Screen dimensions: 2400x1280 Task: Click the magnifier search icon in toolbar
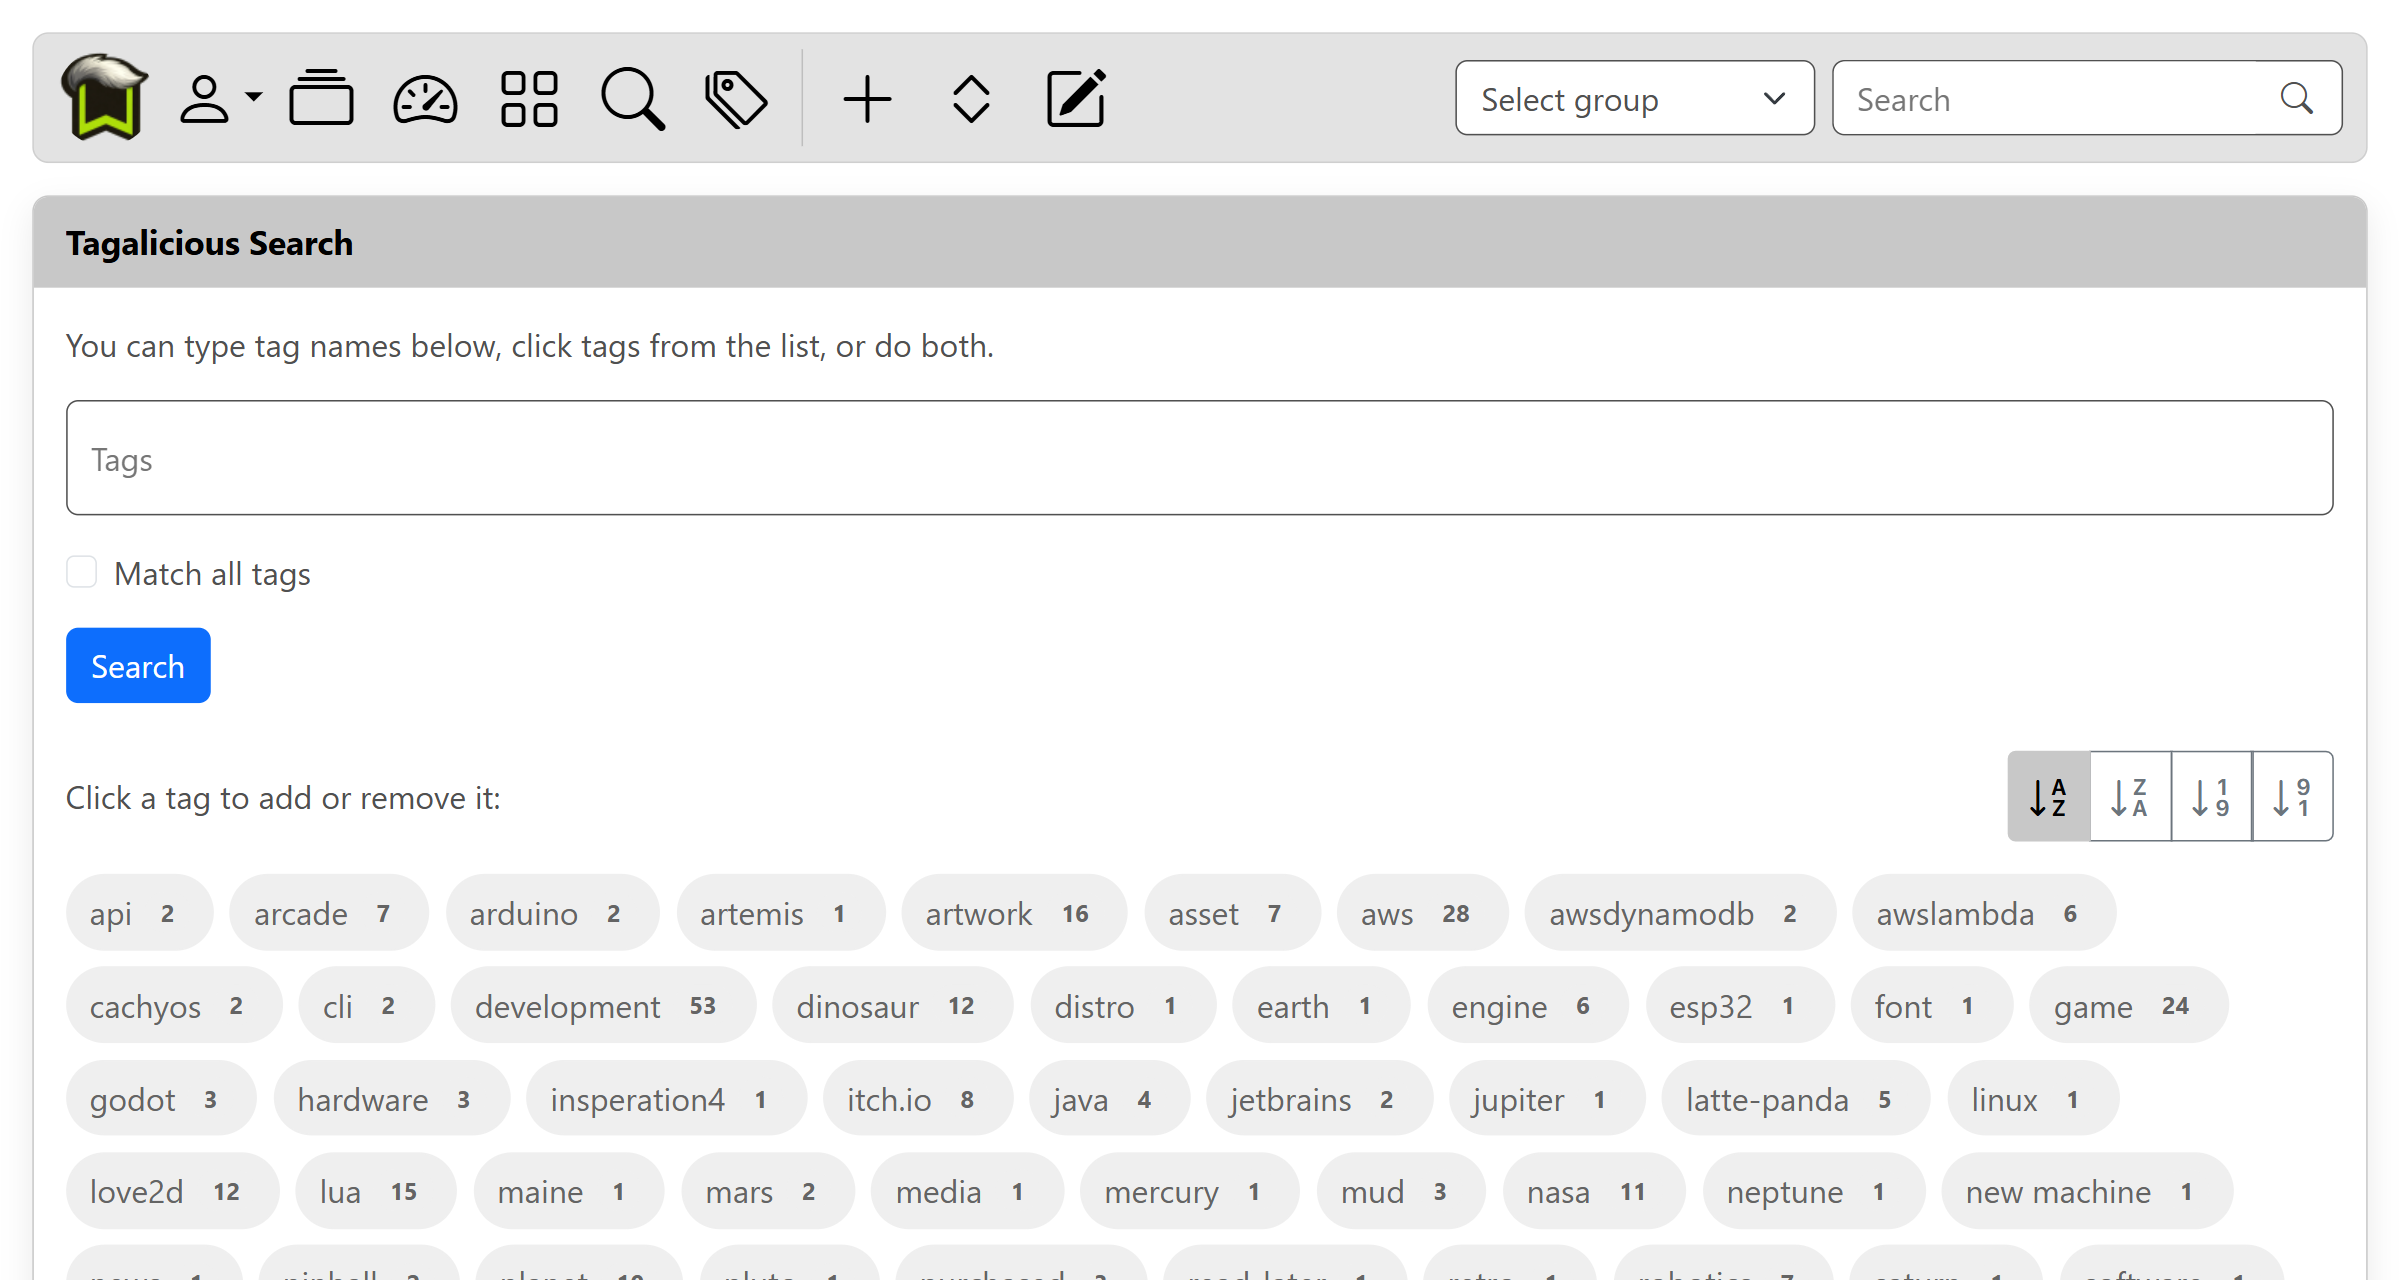633,98
